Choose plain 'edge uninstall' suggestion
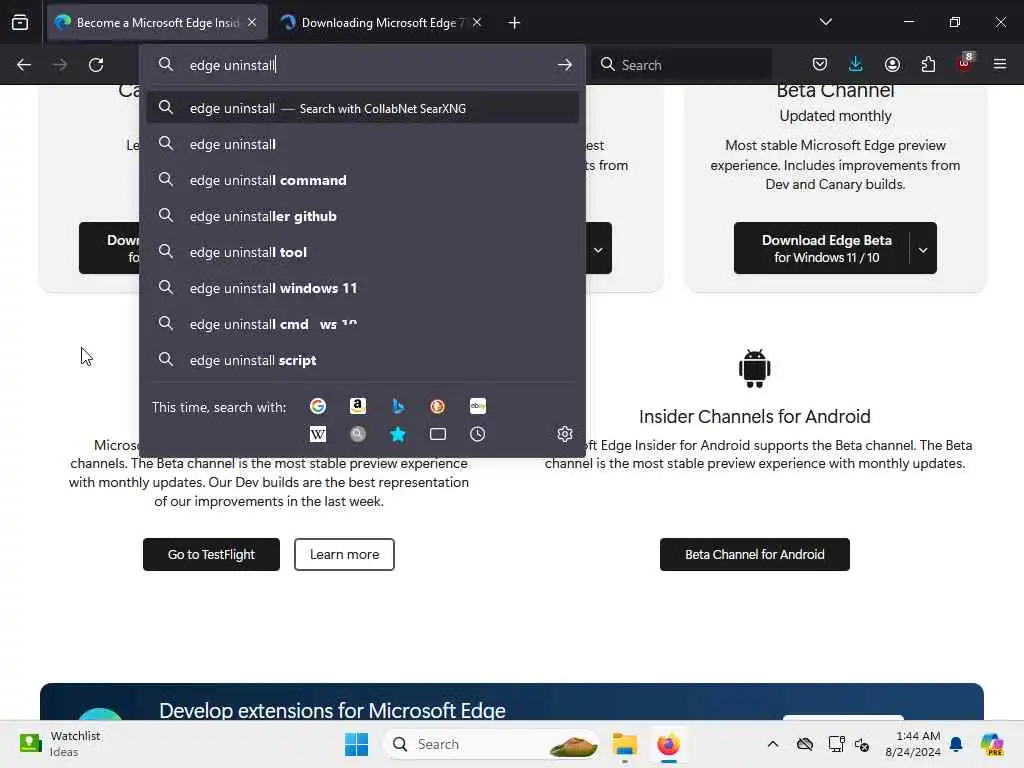 pyautogui.click(x=362, y=144)
